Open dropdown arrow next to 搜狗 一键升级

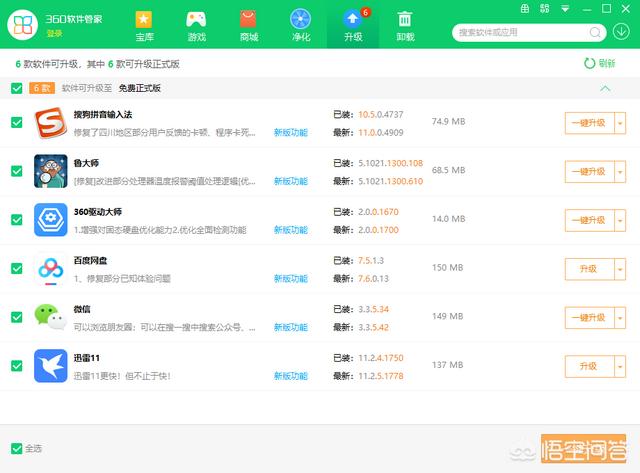click(x=619, y=122)
